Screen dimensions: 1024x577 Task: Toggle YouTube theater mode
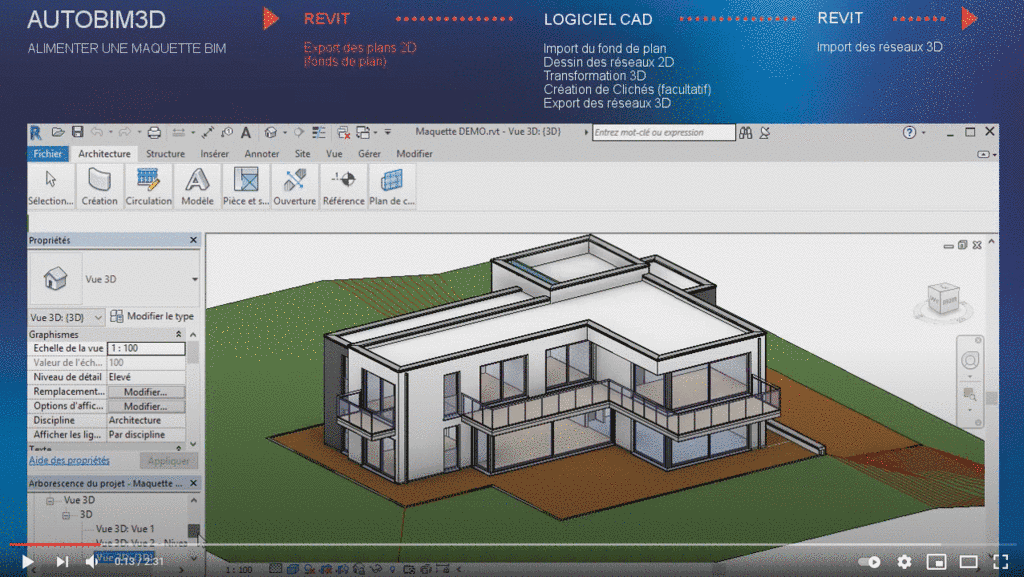968,561
